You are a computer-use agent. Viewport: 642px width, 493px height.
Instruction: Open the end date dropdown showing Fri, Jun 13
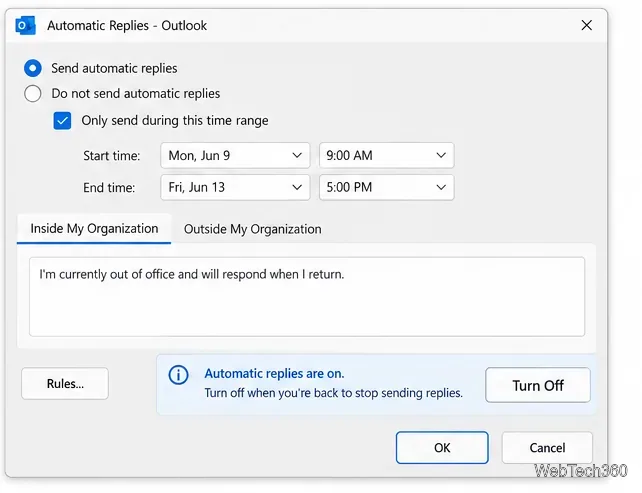(235, 188)
